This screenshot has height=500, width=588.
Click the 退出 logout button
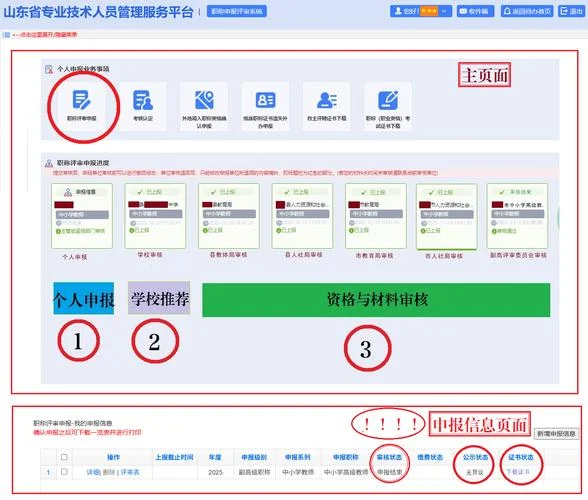571,11
